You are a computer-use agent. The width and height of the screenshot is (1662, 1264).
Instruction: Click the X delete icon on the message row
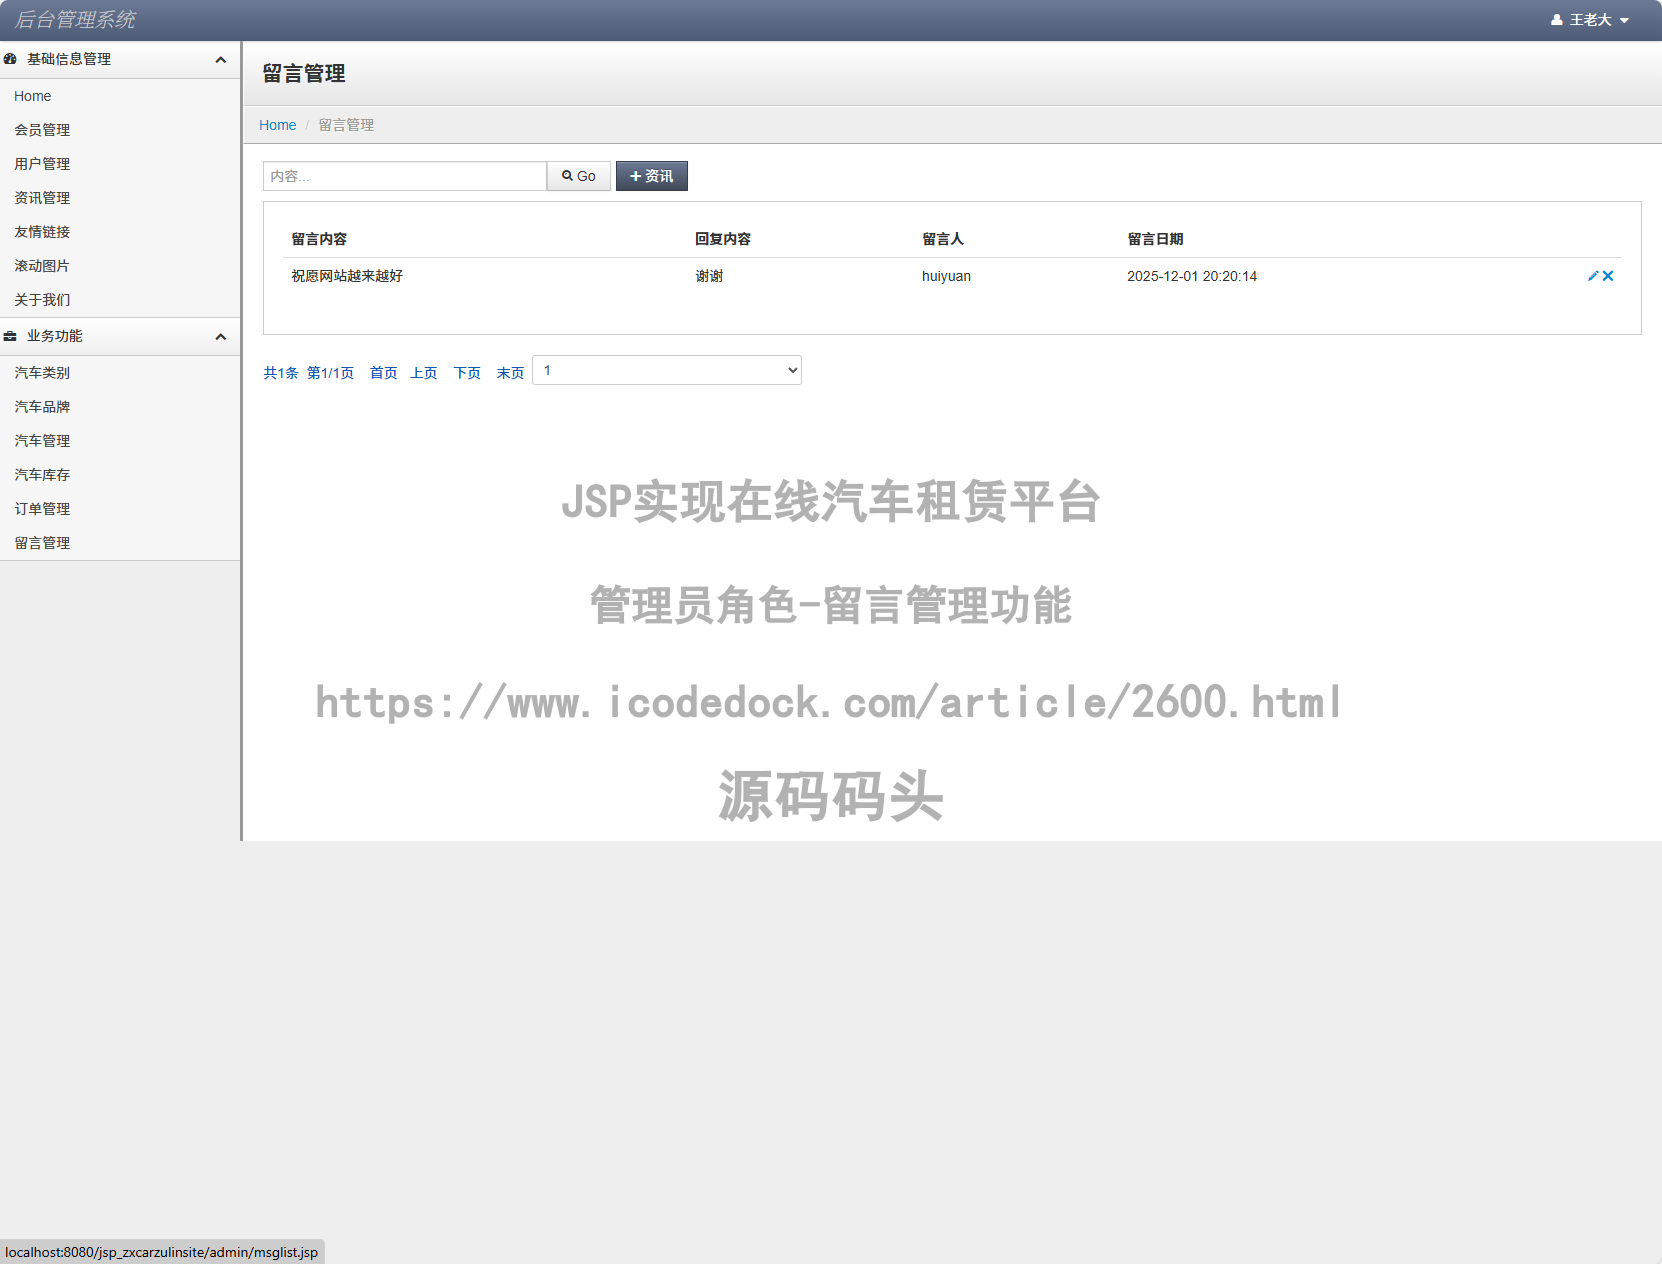(1608, 276)
